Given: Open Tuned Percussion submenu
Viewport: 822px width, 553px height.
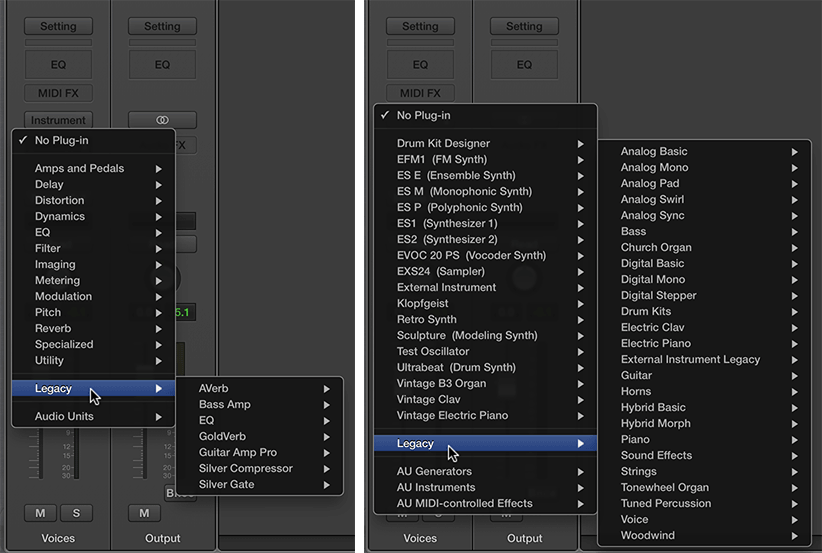Looking at the screenshot, I should 704,504.
